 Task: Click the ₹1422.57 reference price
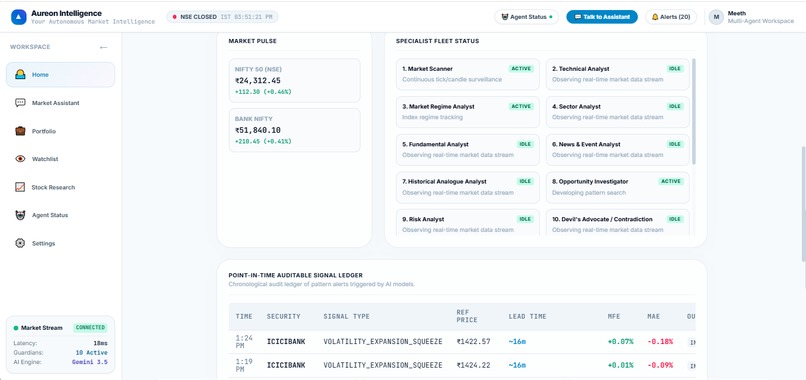coord(474,341)
